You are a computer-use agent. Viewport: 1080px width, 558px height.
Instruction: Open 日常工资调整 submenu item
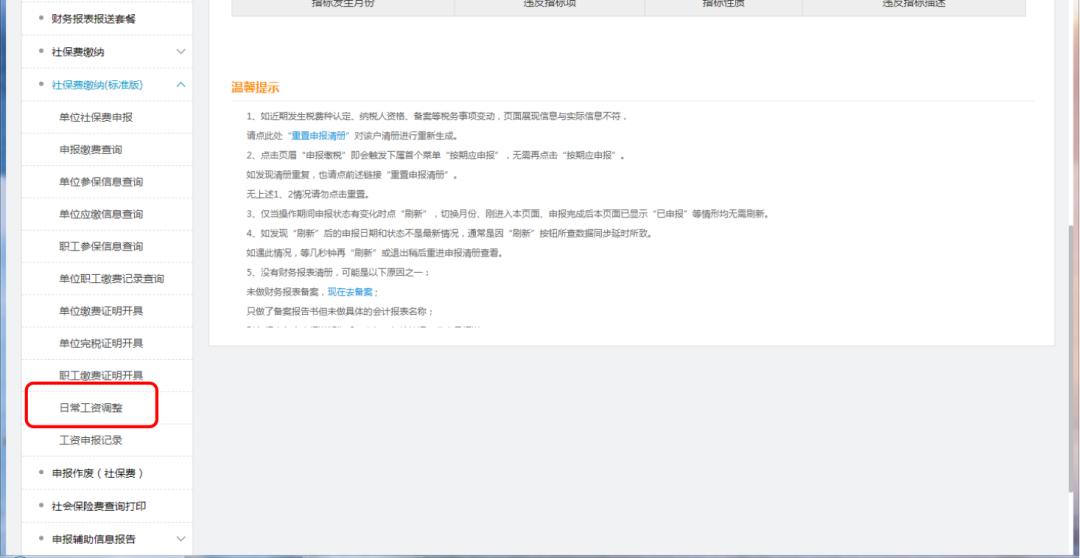90,408
